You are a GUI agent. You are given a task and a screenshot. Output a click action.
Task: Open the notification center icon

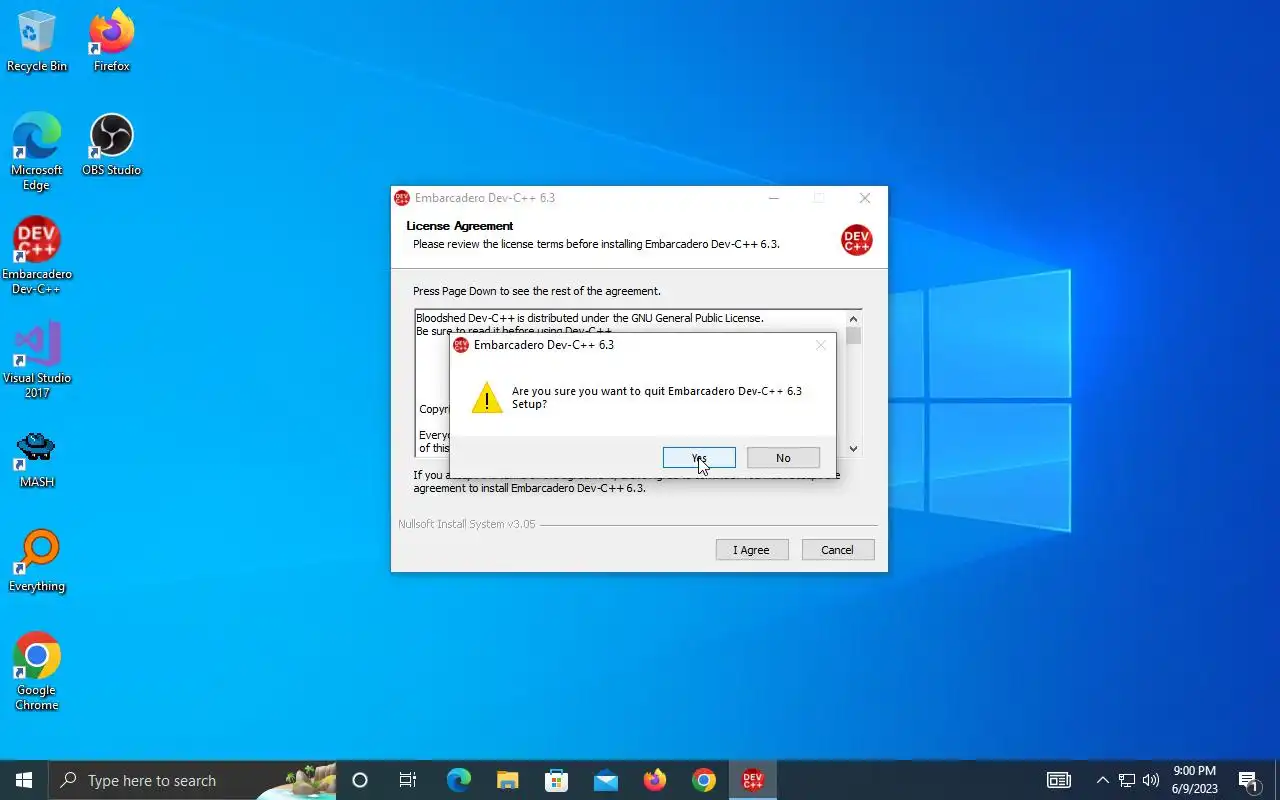(1249, 780)
